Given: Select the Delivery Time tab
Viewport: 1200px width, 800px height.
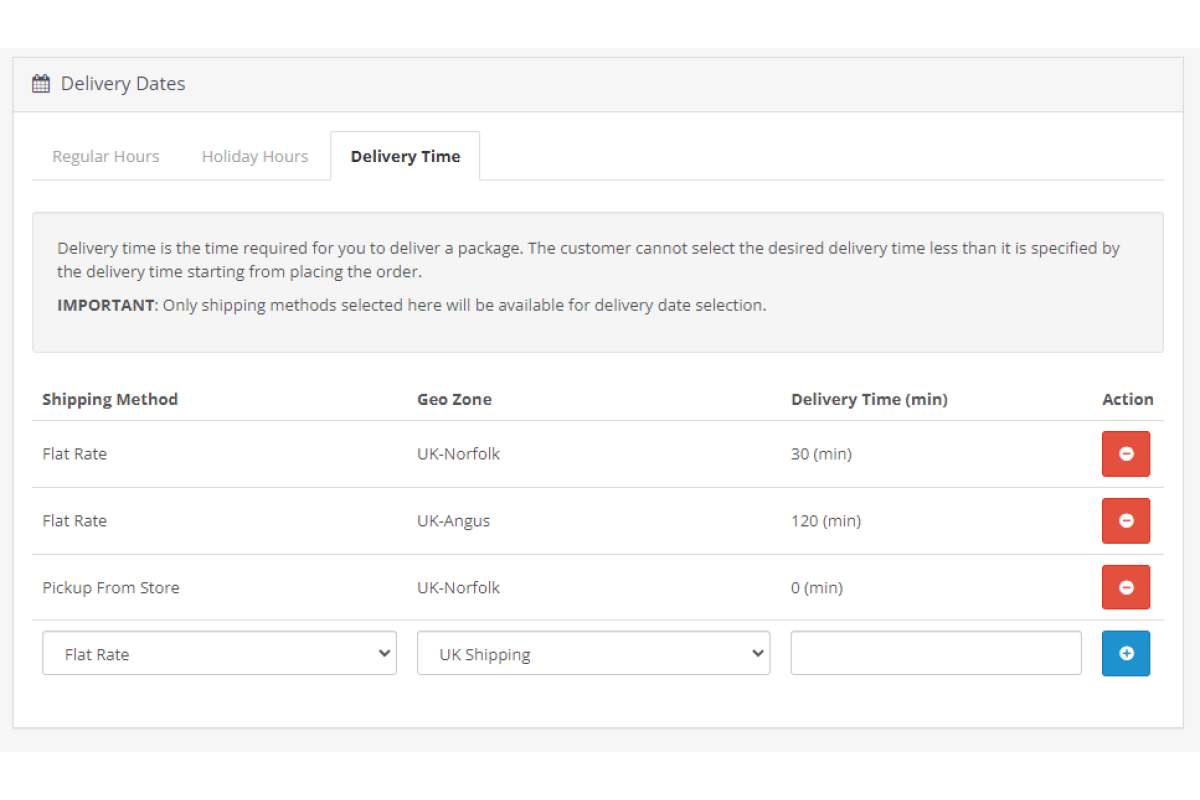Looking at the screenshot, I should [405, 156].
